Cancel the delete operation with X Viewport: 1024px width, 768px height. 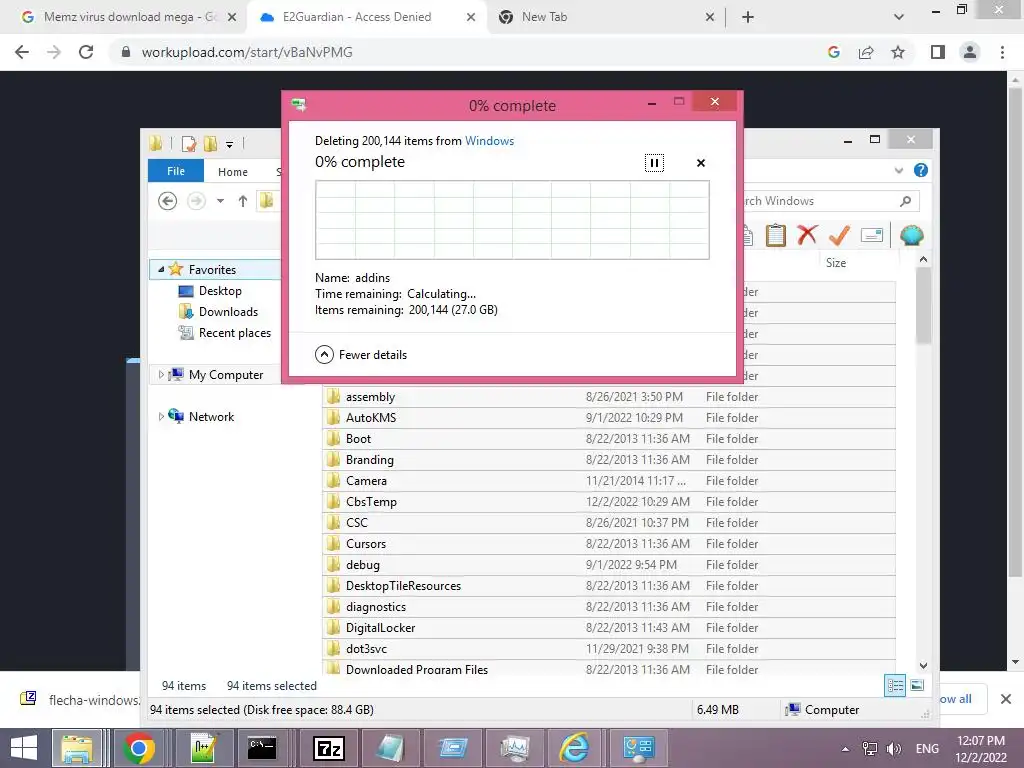701,163
